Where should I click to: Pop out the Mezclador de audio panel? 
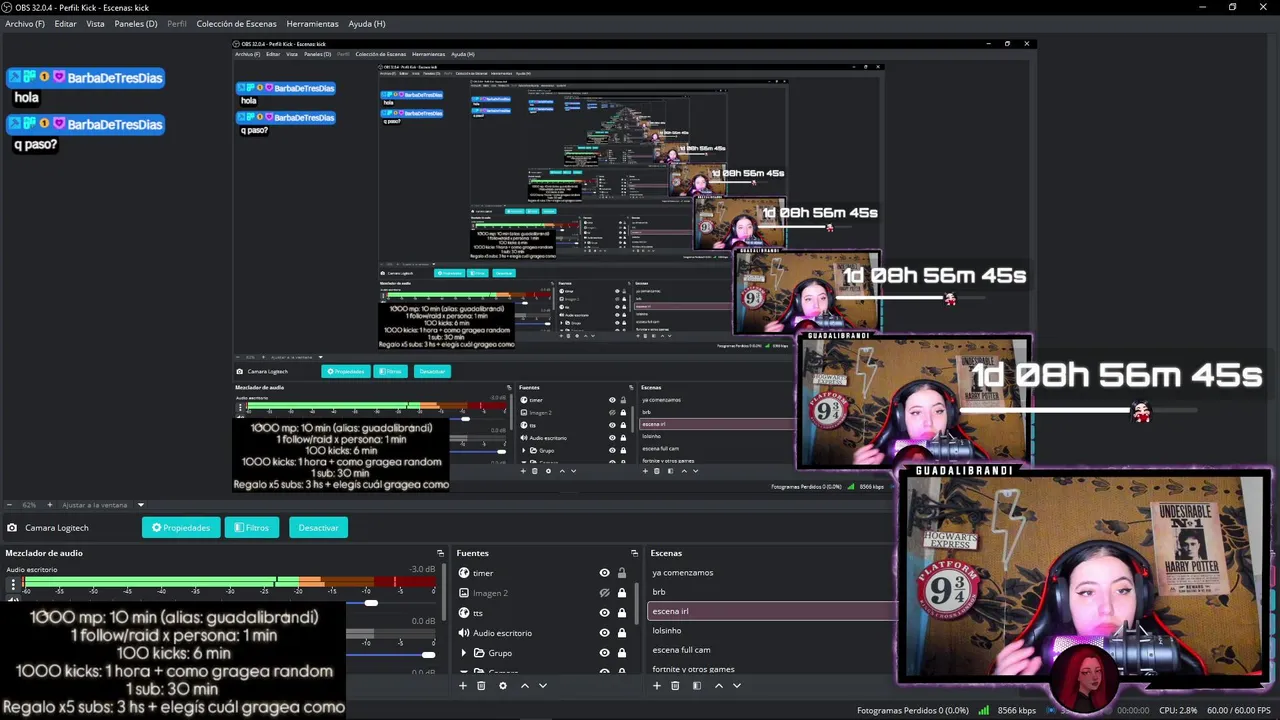(440, 553)
